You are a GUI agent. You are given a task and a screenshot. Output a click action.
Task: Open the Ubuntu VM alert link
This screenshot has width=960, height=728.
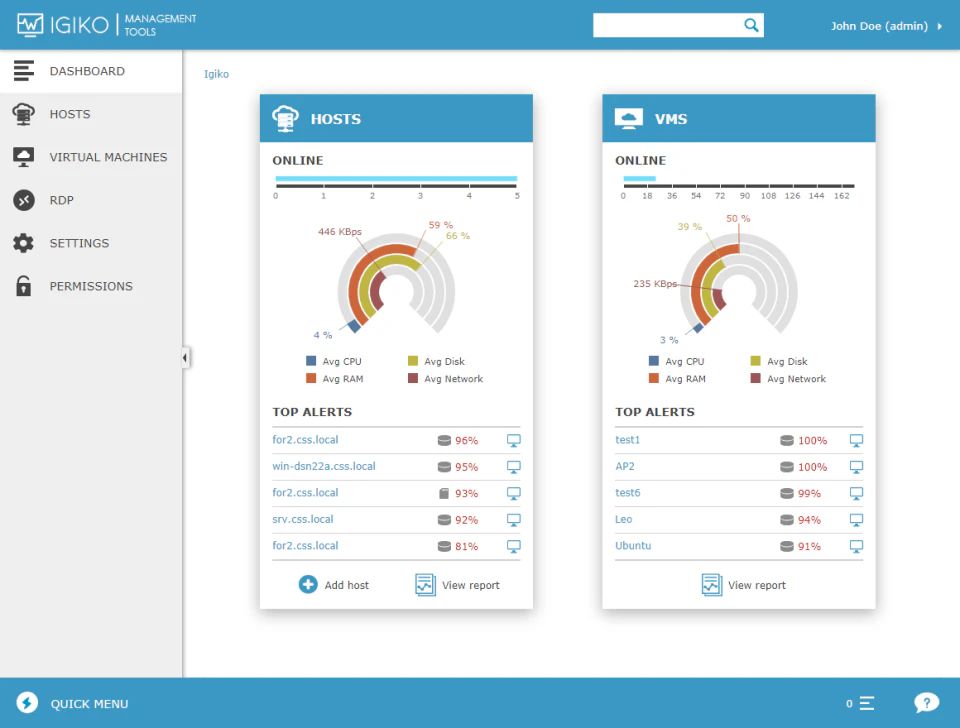631,546
